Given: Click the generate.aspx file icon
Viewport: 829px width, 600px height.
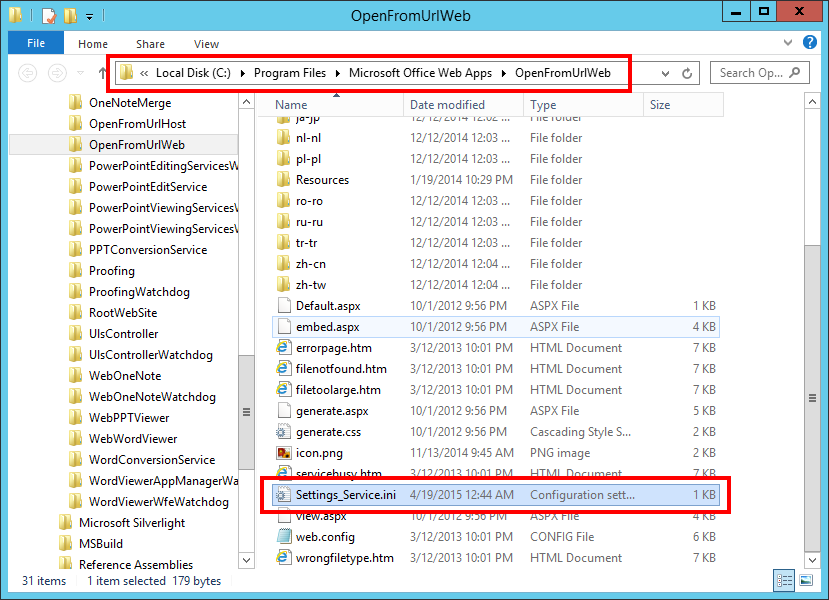Looking at the screenshot, I should tap(284, 411).
